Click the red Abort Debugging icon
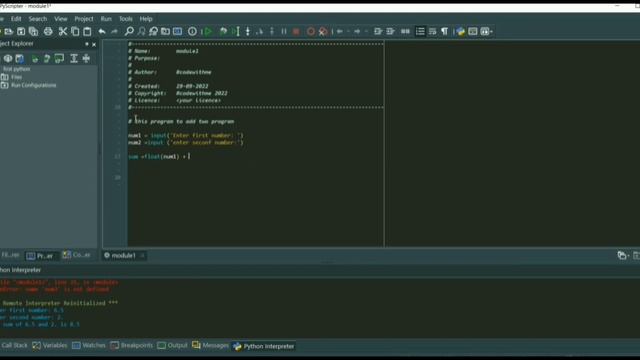 click(296, 31)
